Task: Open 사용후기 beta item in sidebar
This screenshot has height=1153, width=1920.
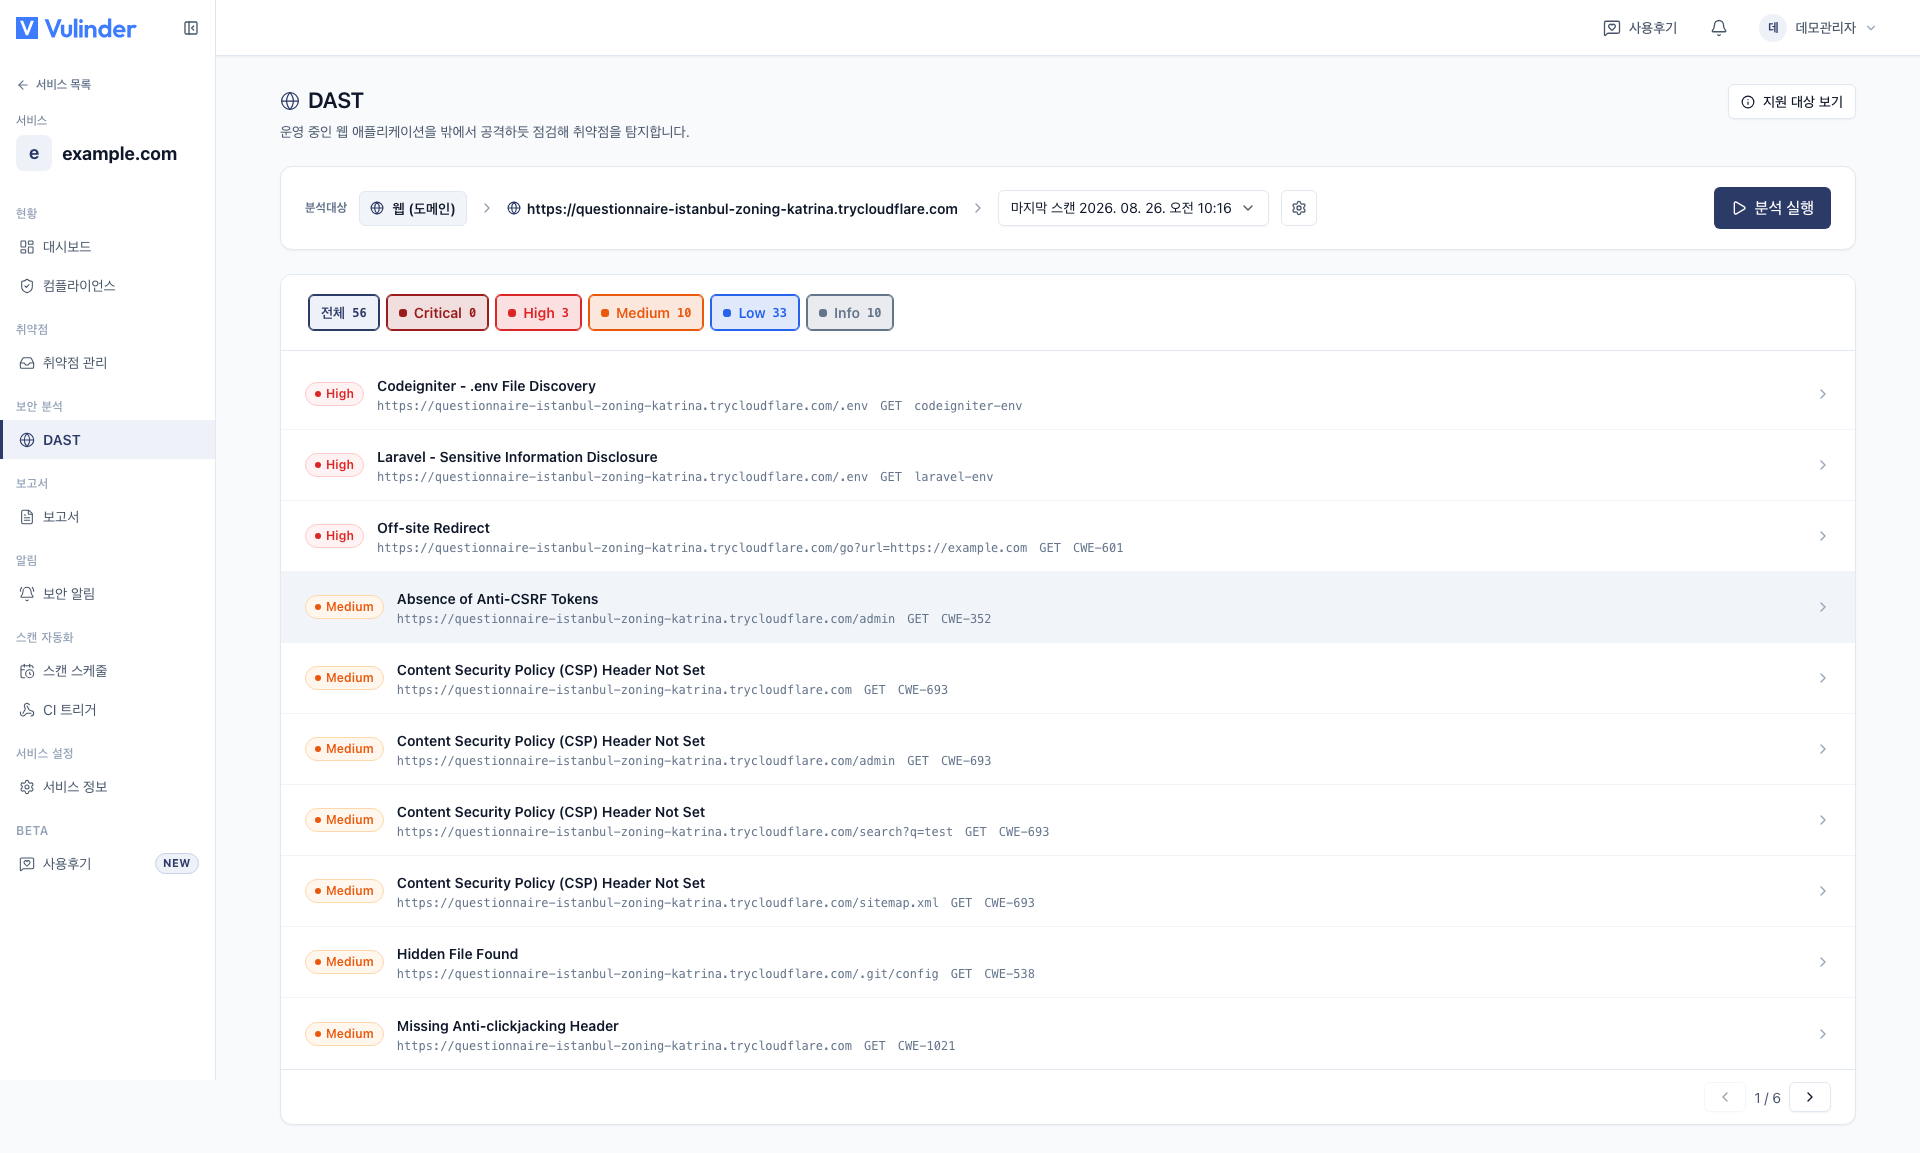Action: click(x=107, y=864)
